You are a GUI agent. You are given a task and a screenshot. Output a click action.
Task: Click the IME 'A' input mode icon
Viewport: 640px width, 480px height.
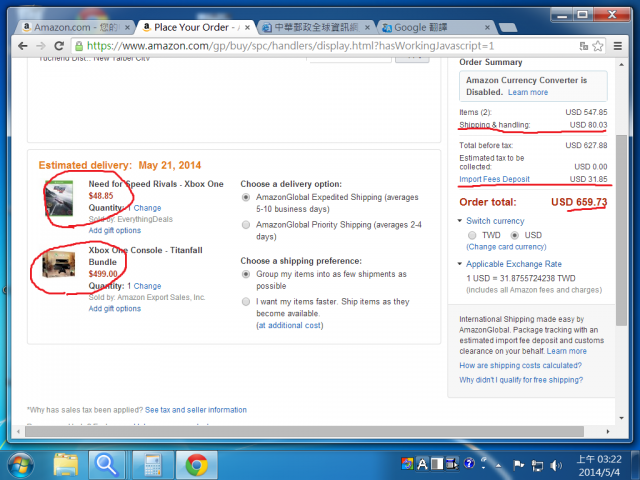pos(422,464)
